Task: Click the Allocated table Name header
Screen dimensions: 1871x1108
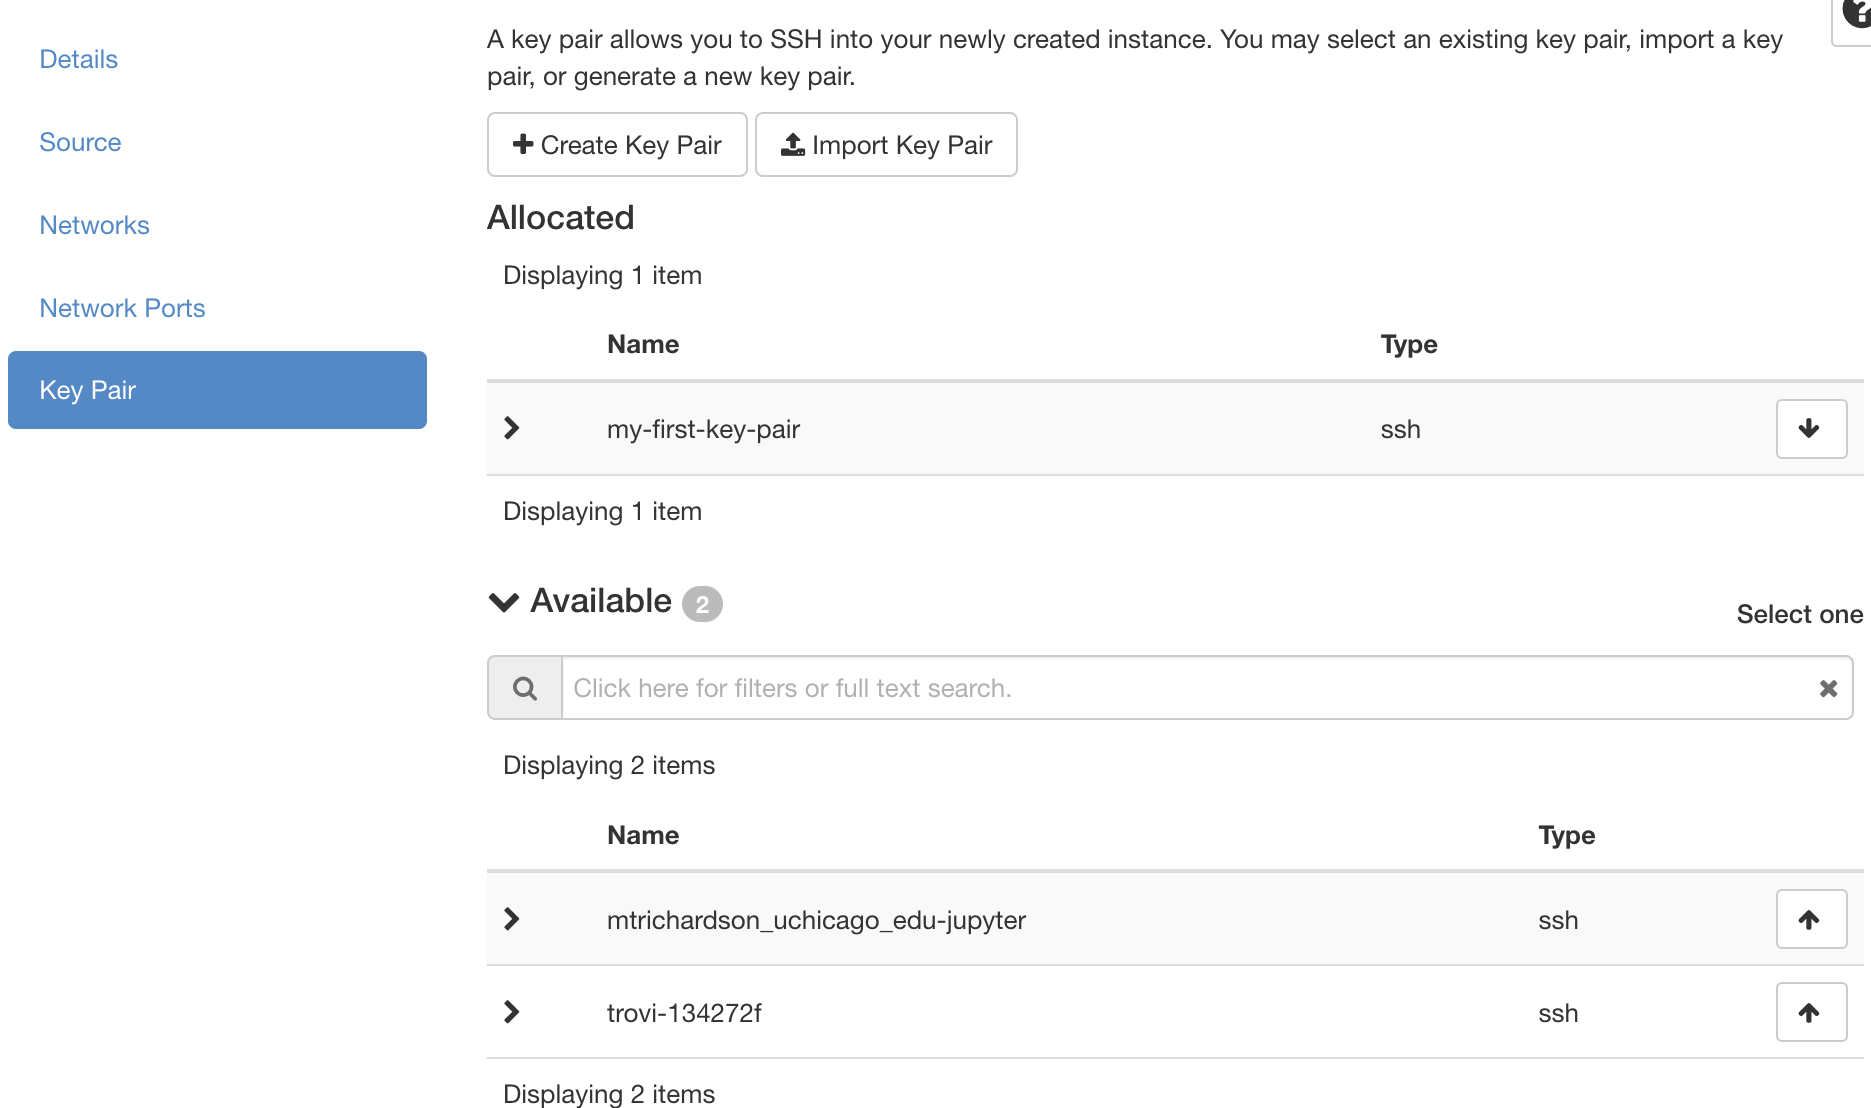Action: [x=643, y=344]
